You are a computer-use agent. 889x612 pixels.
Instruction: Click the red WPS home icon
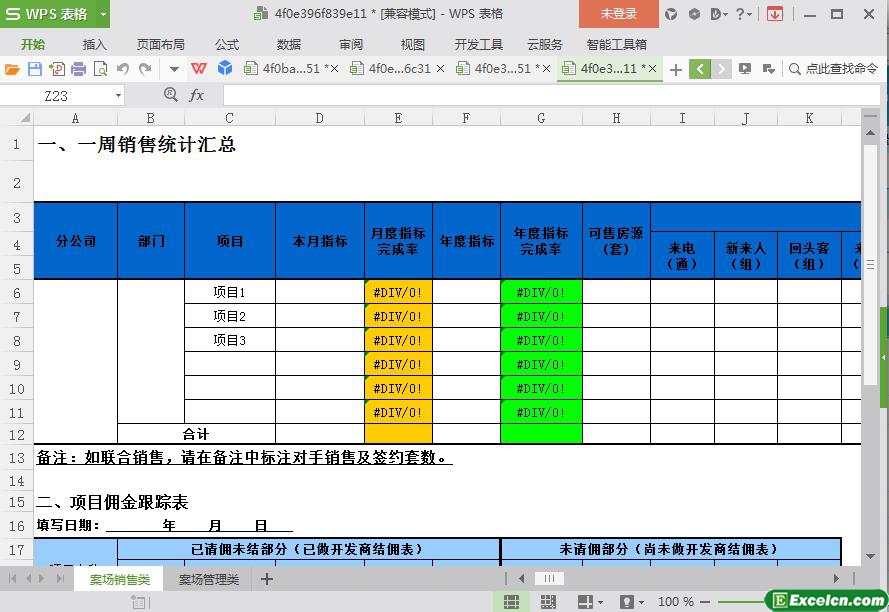pos(199,69)
